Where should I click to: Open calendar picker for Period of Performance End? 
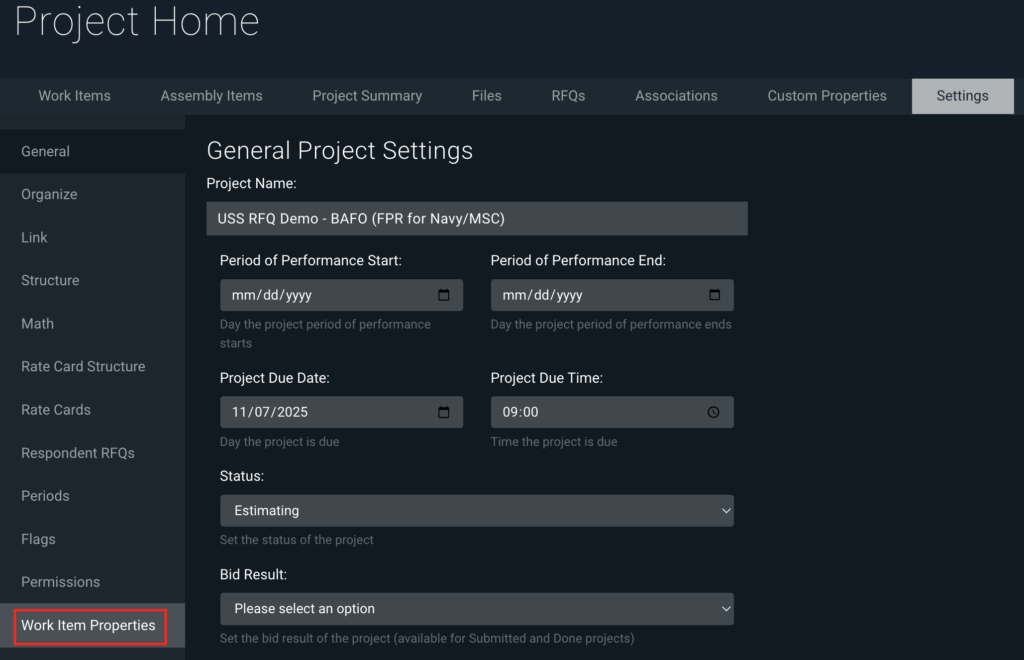[714, 295]
